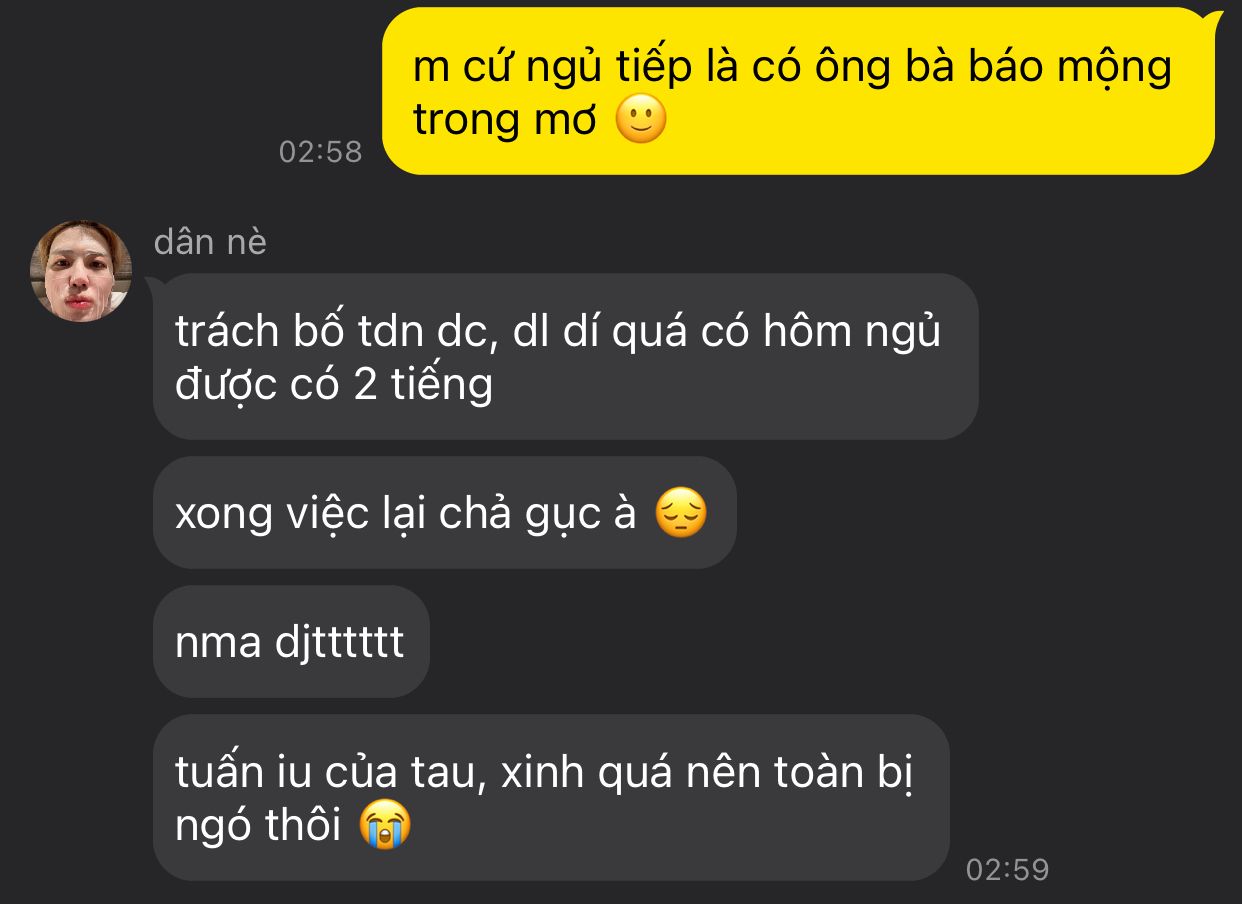The width and height of the screenshot is (1242, 904).
Task: Select the "xong việc lại chả gục à" message
Action: [445, 513]
